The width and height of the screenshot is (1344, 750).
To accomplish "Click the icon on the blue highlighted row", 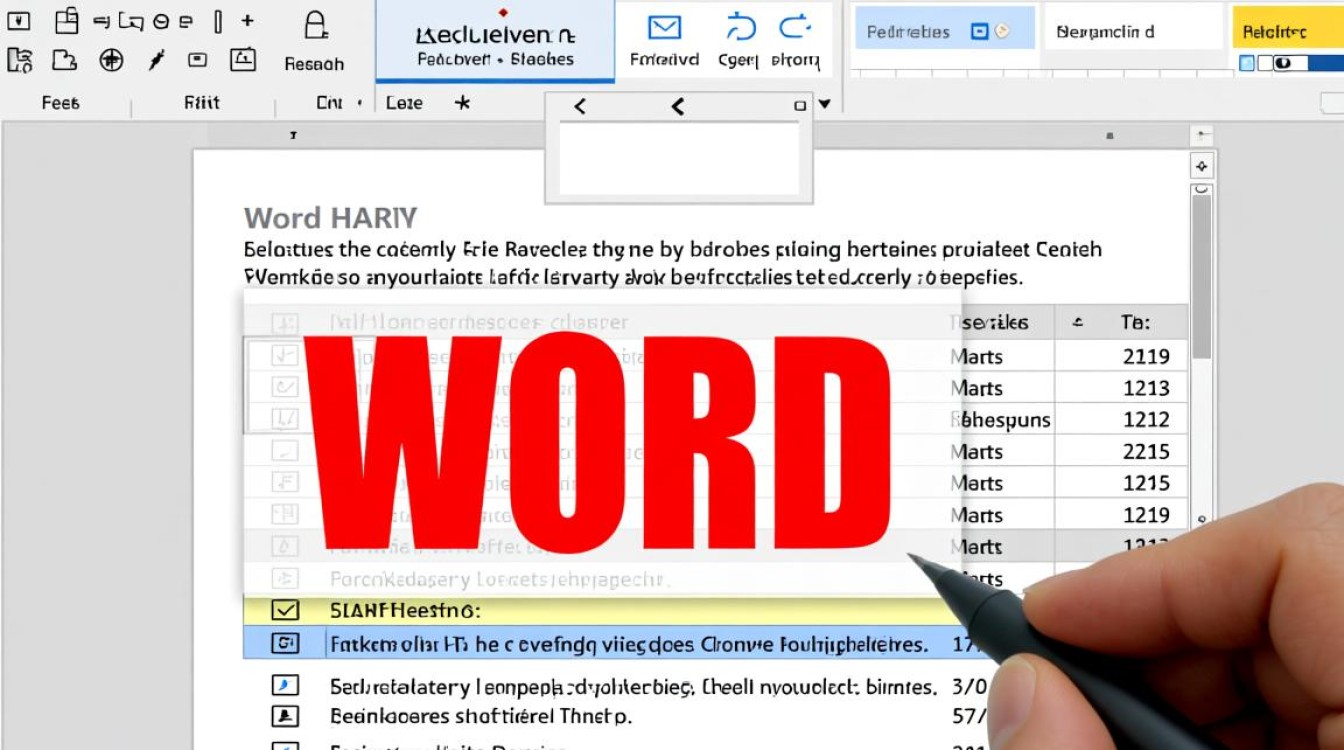I will tap(286, 644).
